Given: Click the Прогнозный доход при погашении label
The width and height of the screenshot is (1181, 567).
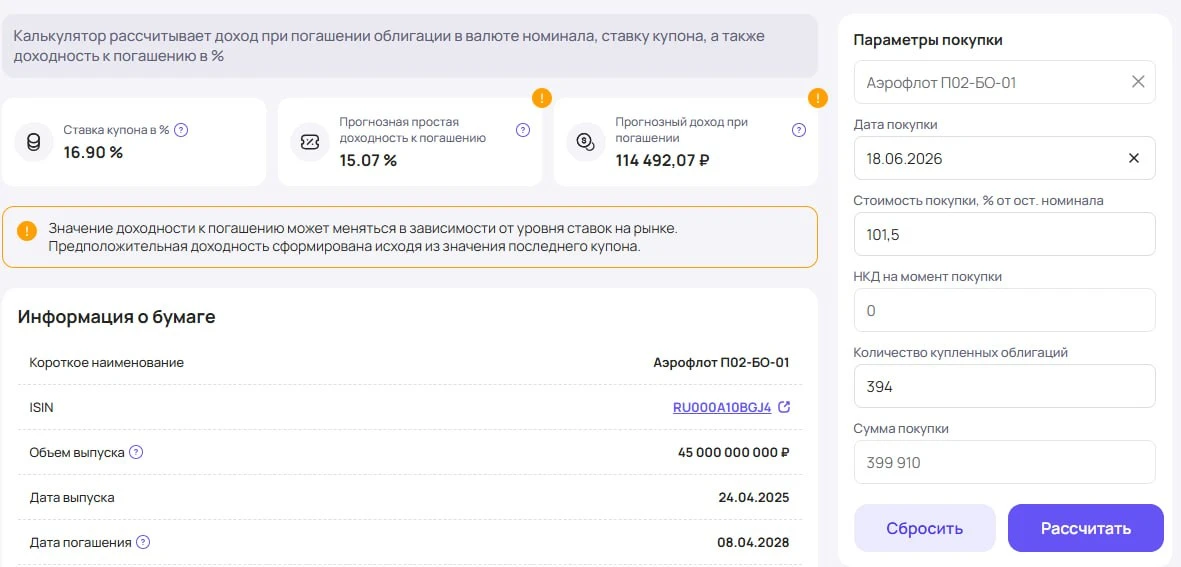Looking at the screenshot, I should 682,130.
